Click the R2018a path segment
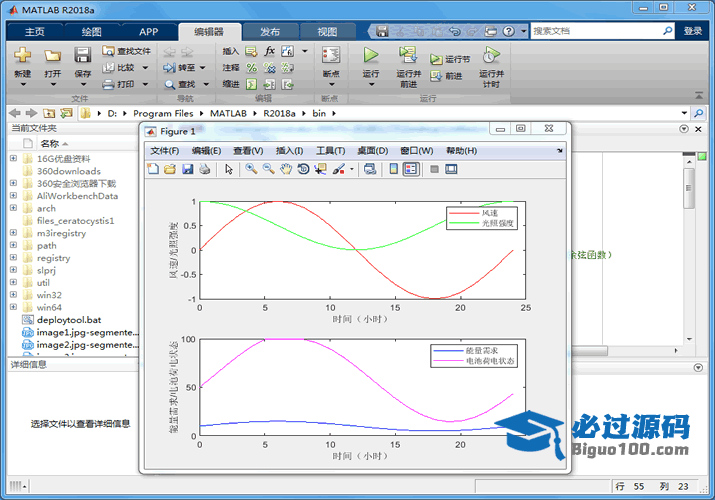715x500 pixels. [279, 113]
